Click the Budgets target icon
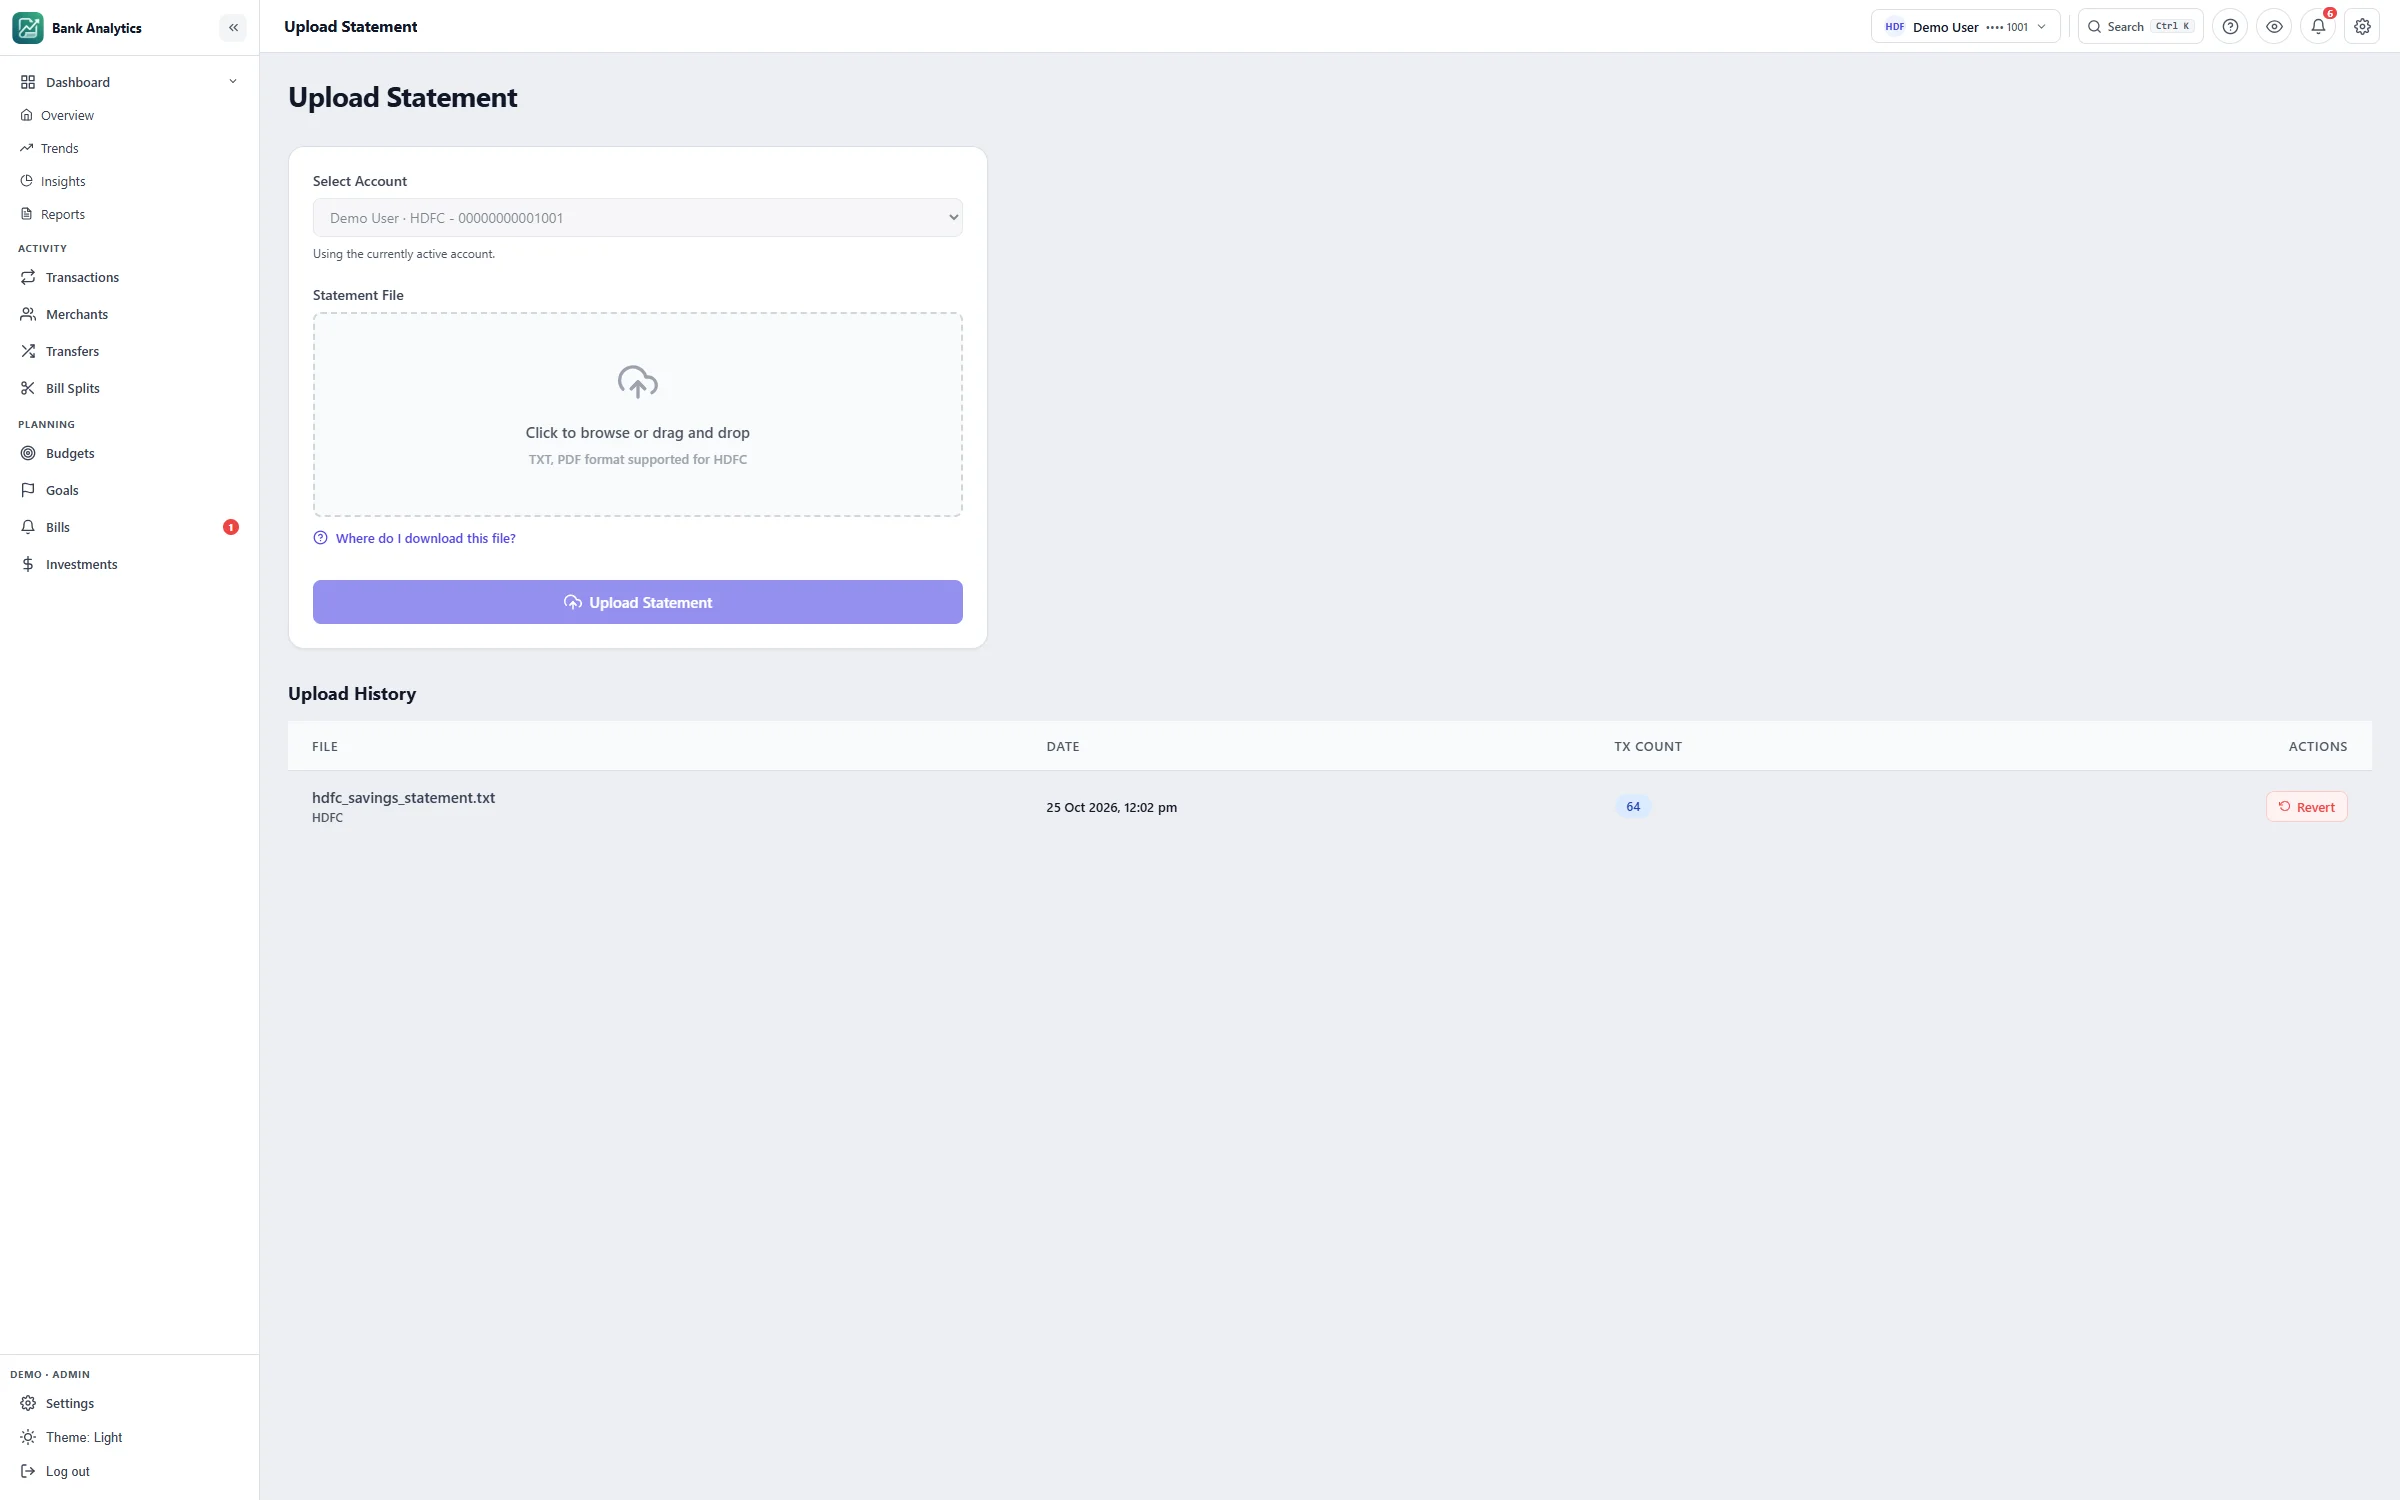2400x1500 pixels. 28,453
